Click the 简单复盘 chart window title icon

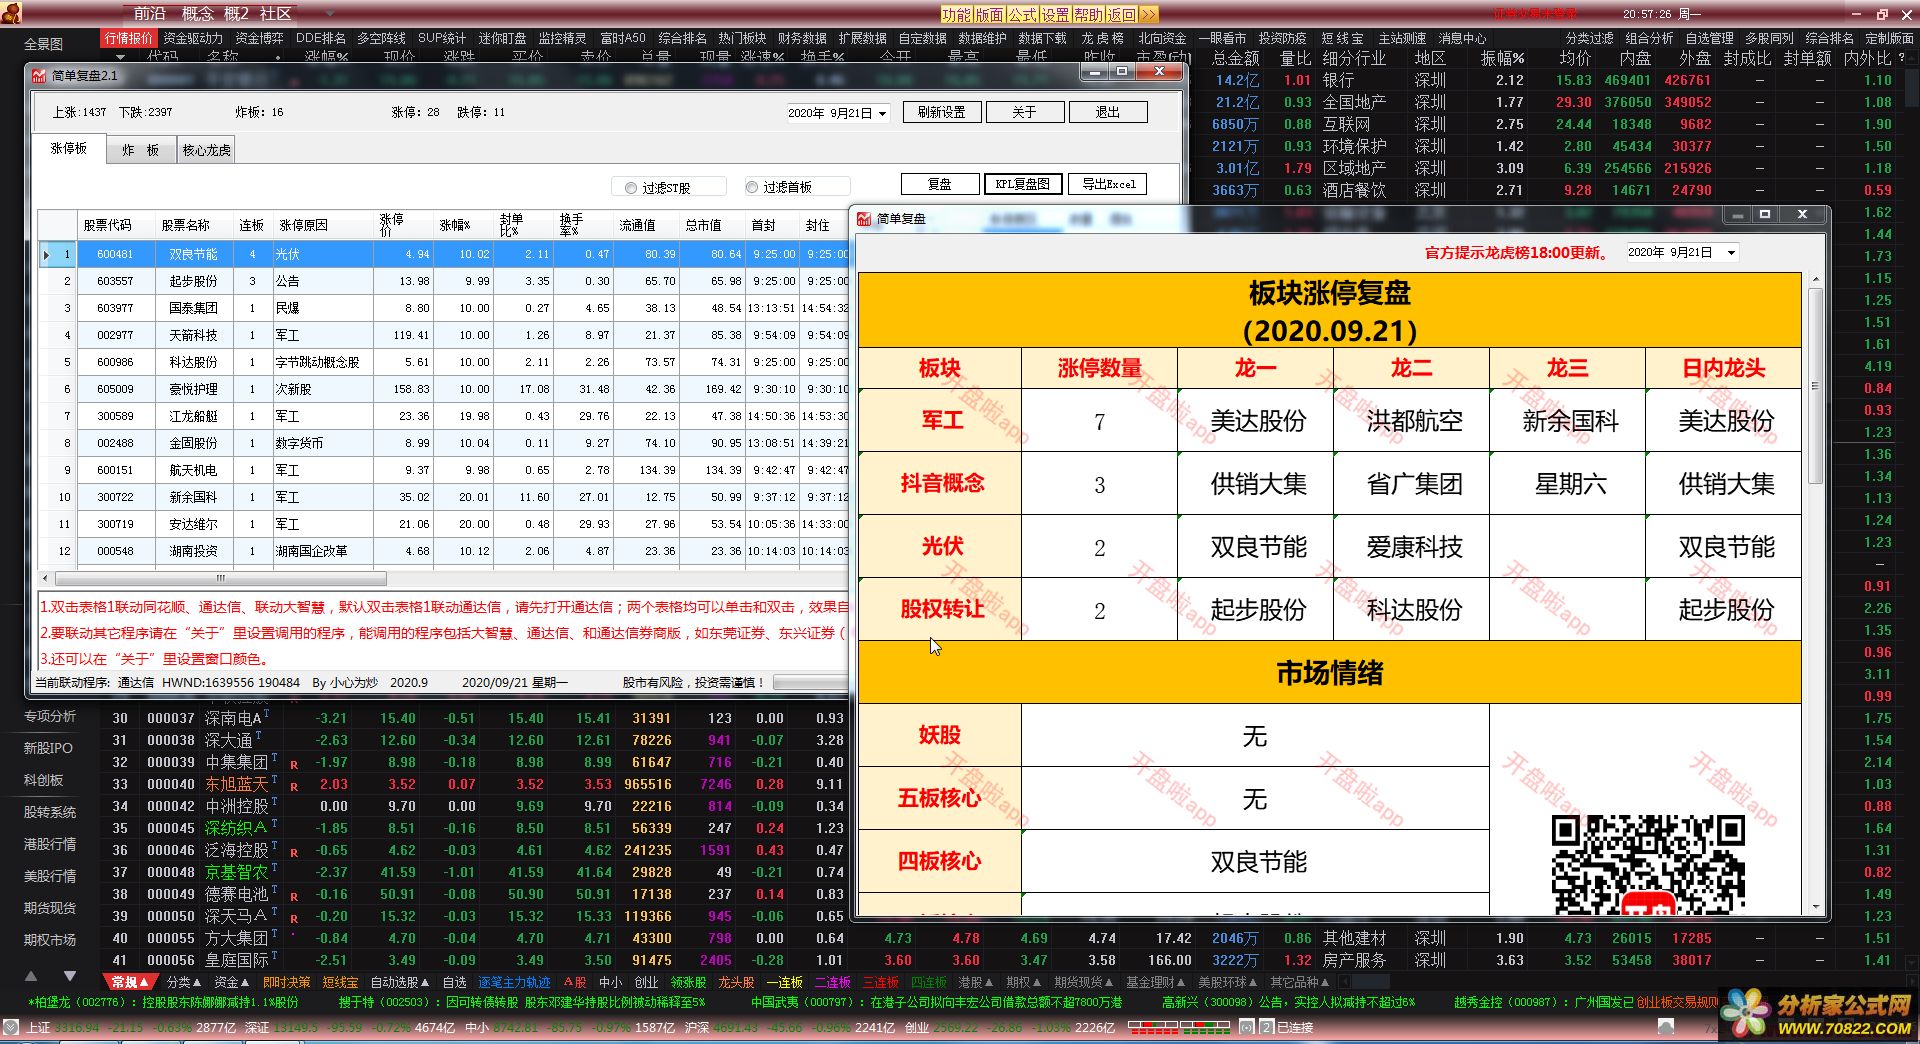tap(865, 218)
